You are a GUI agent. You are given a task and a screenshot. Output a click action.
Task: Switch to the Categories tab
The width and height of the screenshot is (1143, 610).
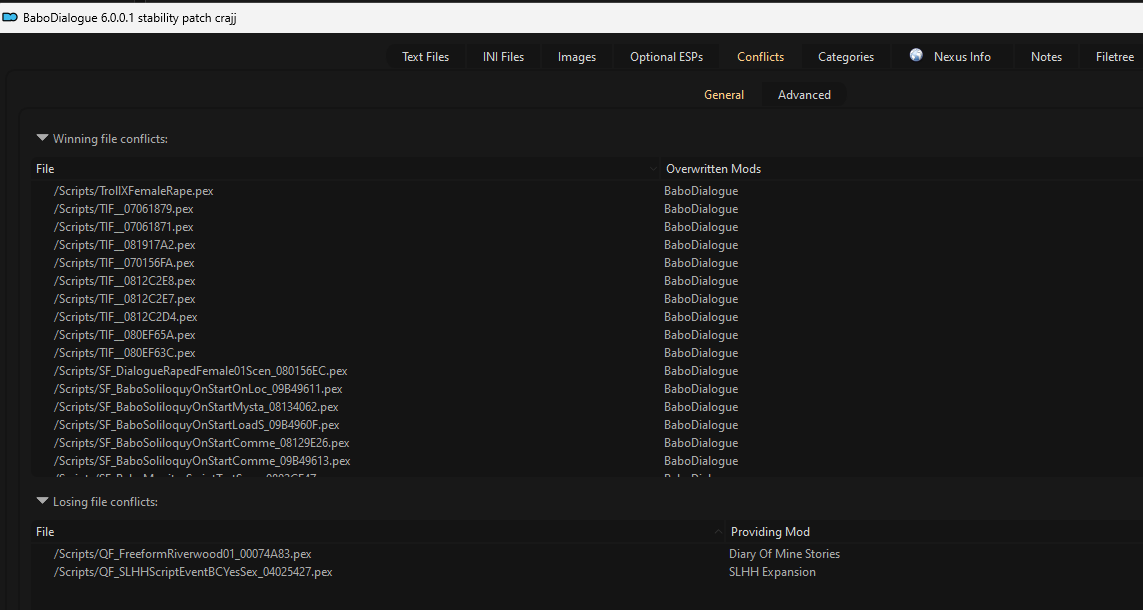(x=846, y=57)
